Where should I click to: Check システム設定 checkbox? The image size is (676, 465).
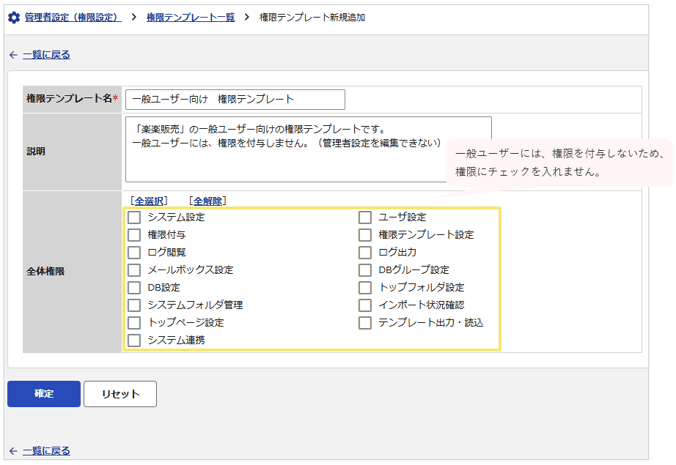134,217
